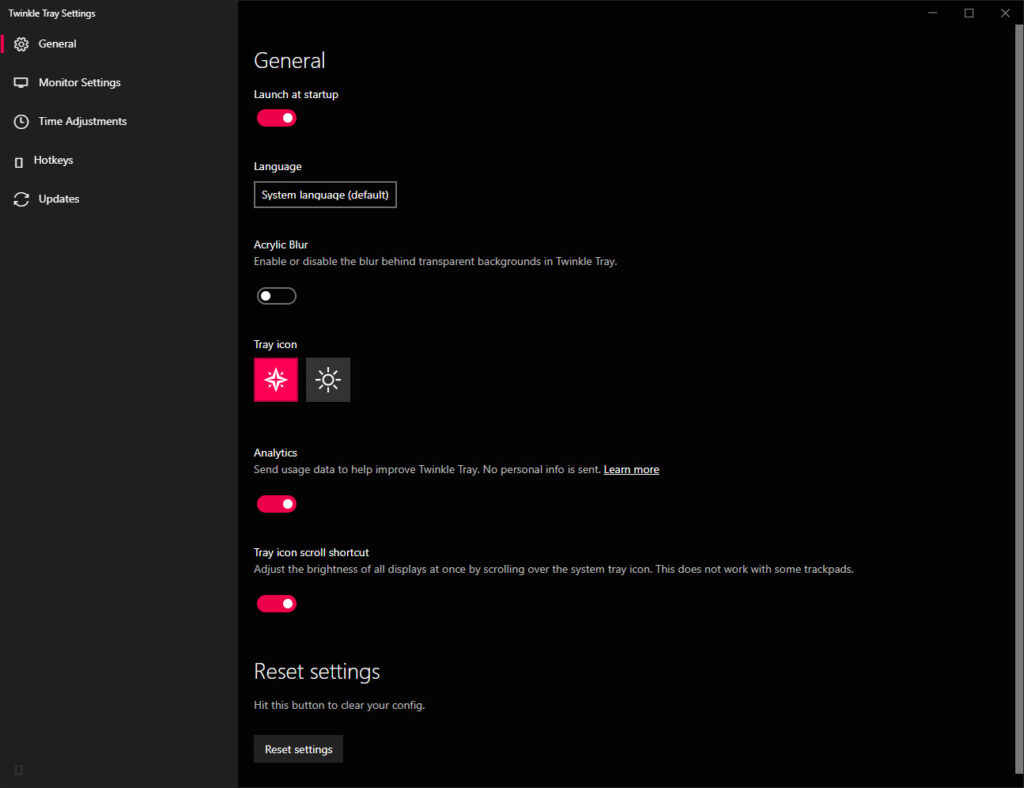Click the 'Acrylic Blur' label text
Image resolution: width=1024 pixels, height=788 pixels.
pyautogui.click(x=281, y=245)
